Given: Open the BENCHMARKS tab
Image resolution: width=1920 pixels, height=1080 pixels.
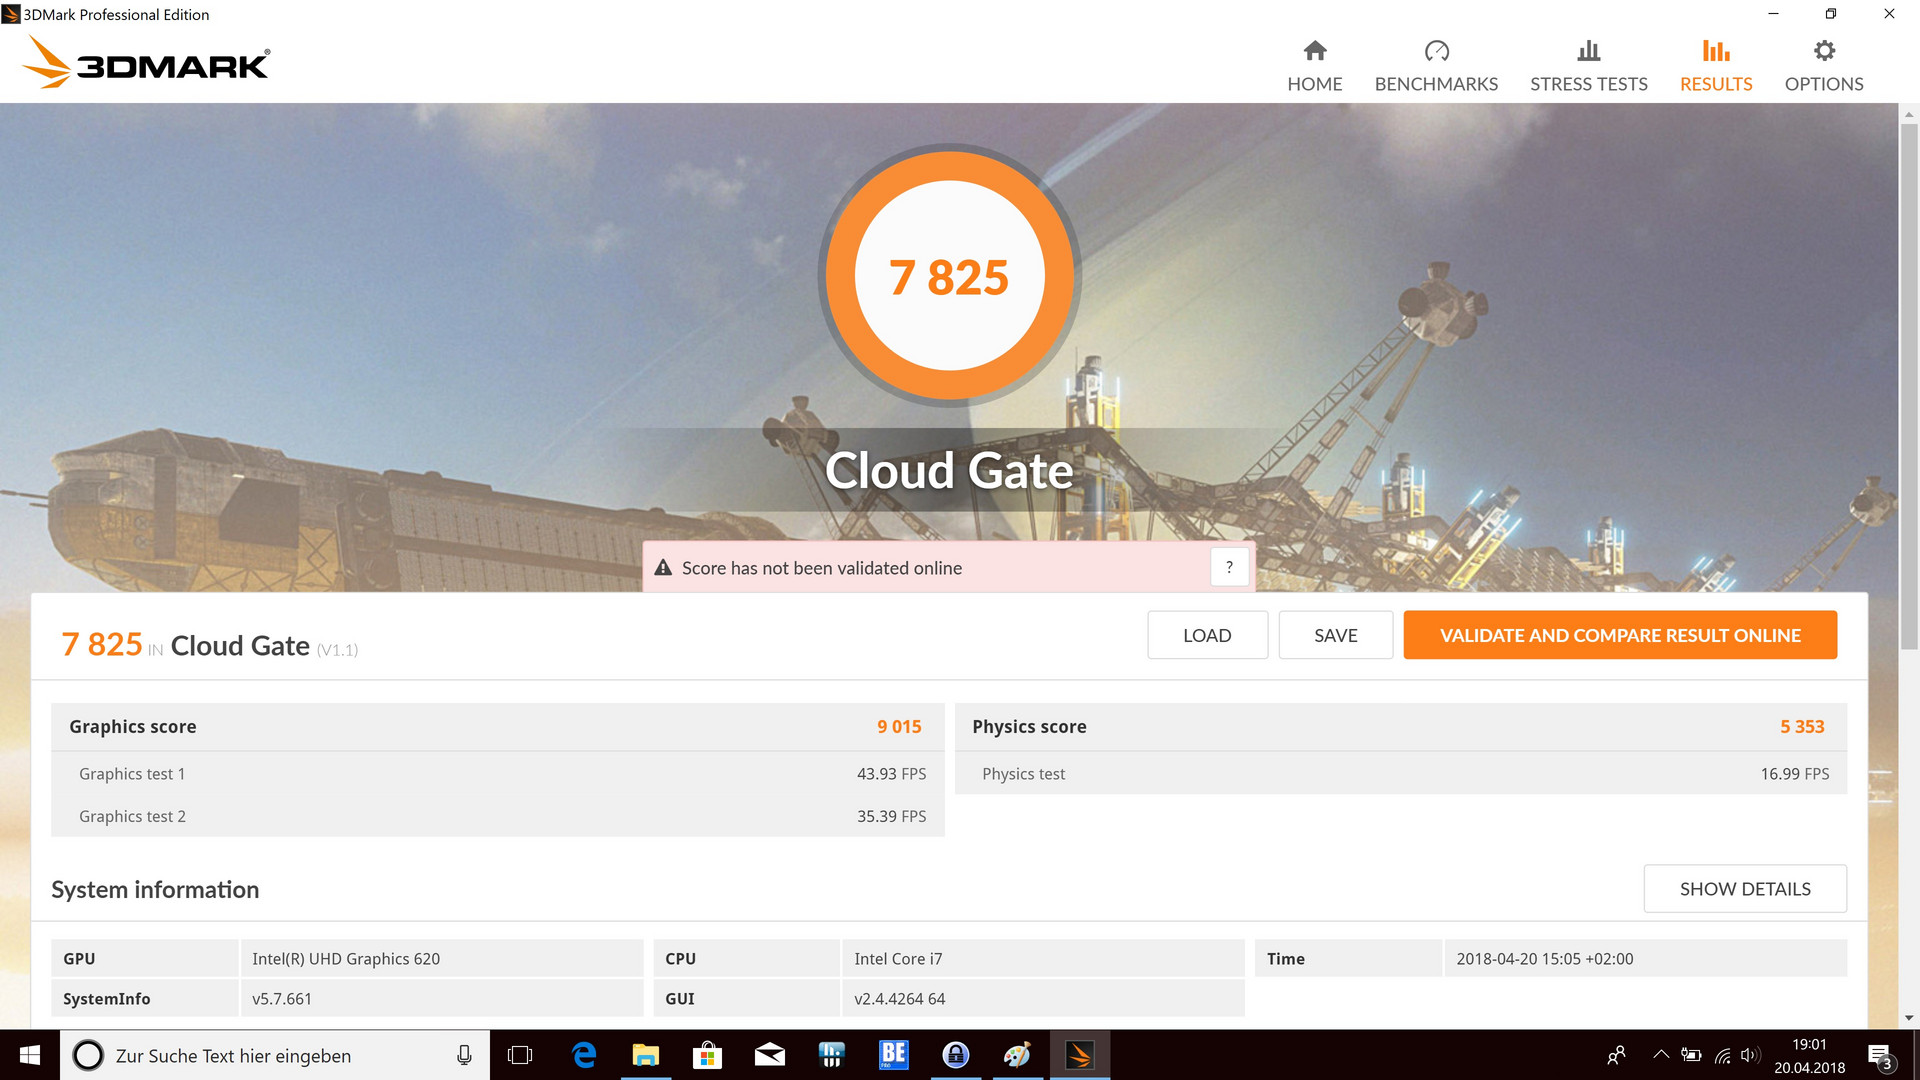Looking at the screenshot, I should pos(1436,66).
